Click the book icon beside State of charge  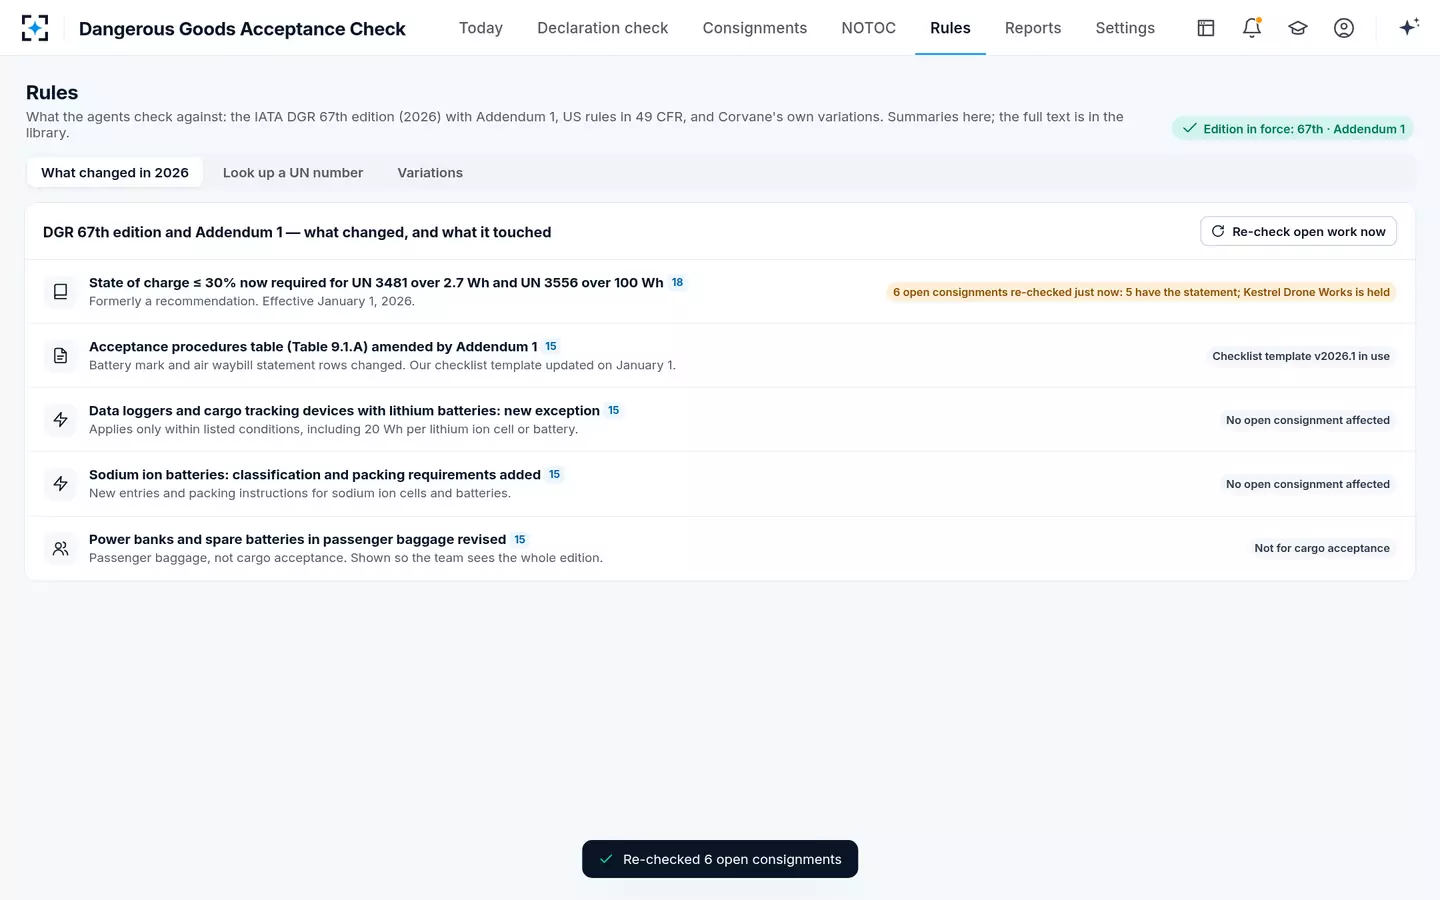click(60, 291)
